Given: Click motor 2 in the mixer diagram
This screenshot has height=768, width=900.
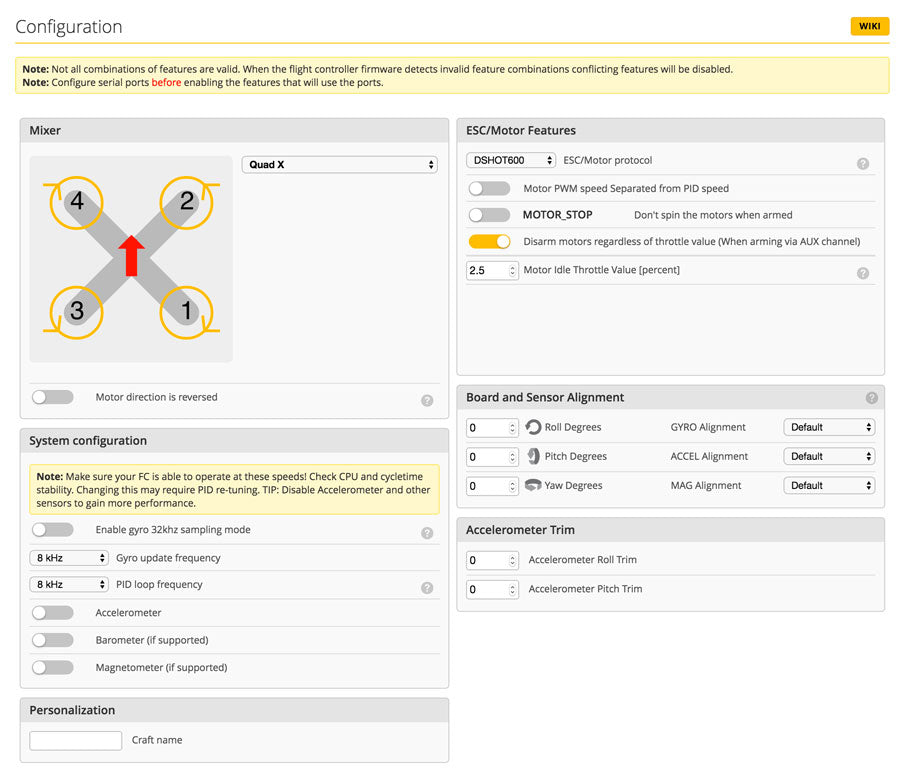Looking at the screenshot, I should click(x=187, y=202).
